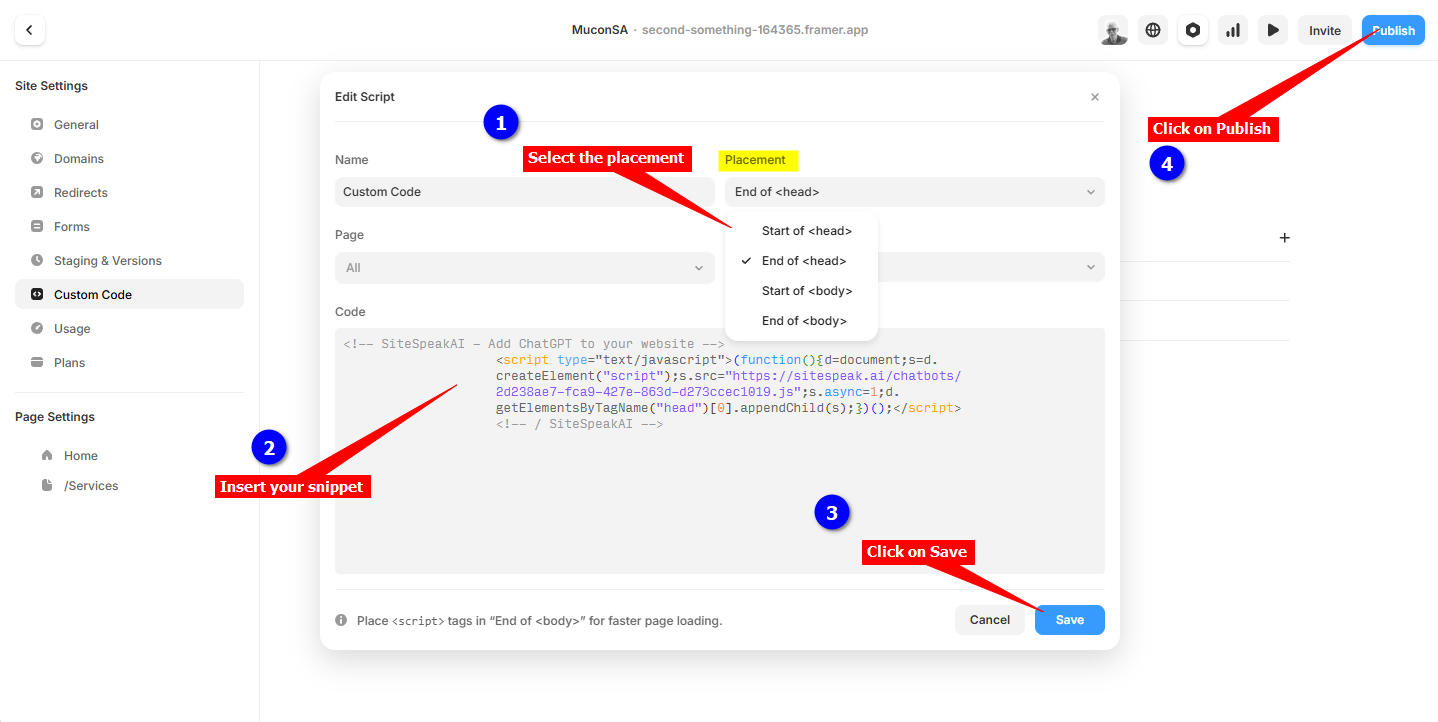Open Staging & Versions settings
This screenshot has width=1438, height=722.
(129, 261)
